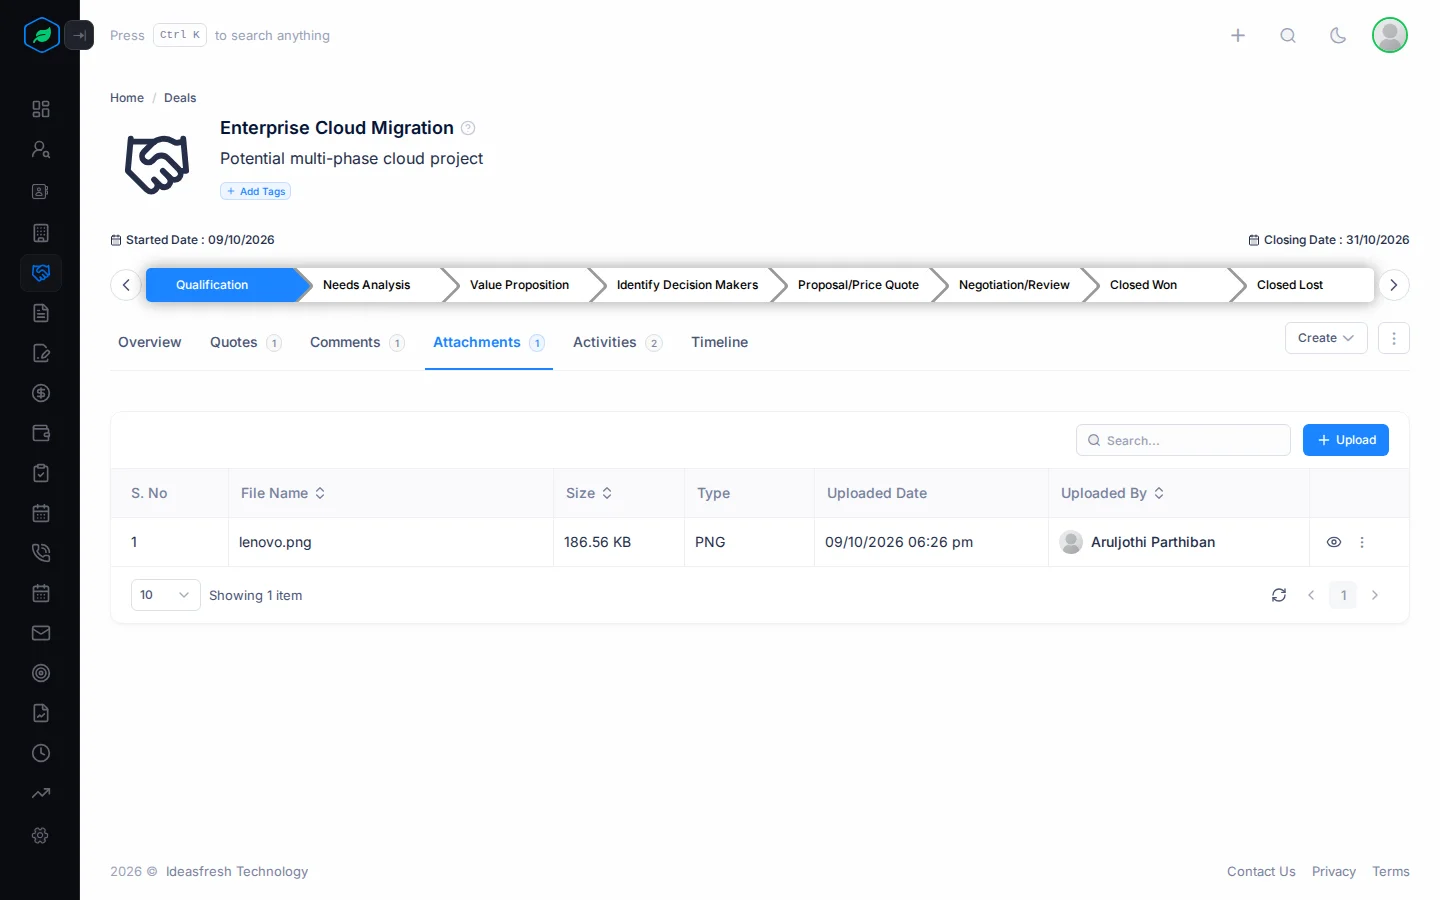This screenshot has width=1440, height=900.
Task: Switch to the Quotes tab
Action: click(245, 342)
